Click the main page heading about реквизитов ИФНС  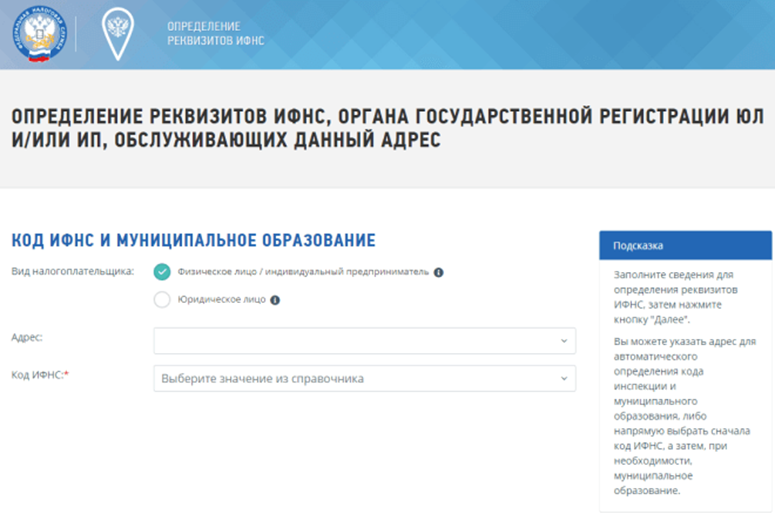[x=380, y=129]
